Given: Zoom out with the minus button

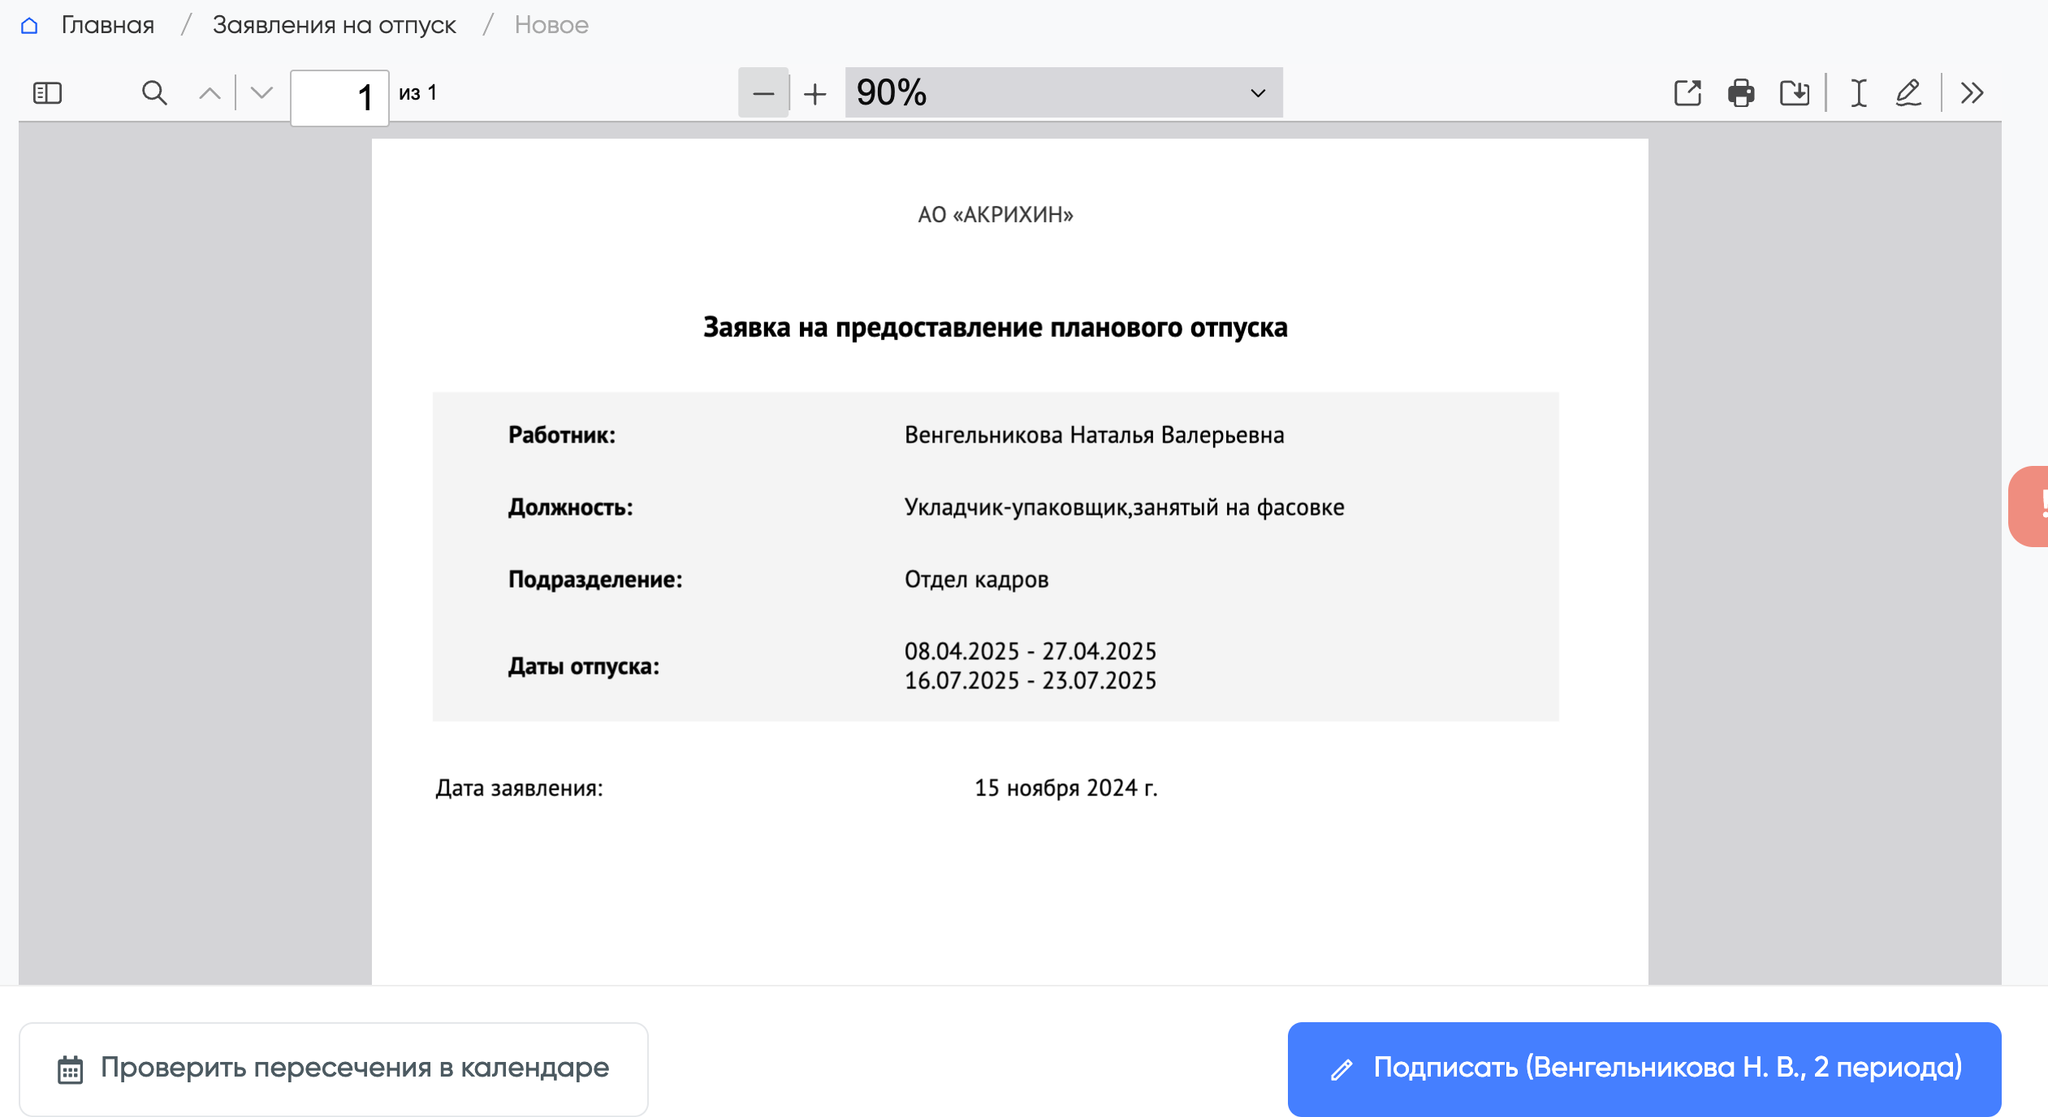Looking at the screenshot, I should coord(763,93).
